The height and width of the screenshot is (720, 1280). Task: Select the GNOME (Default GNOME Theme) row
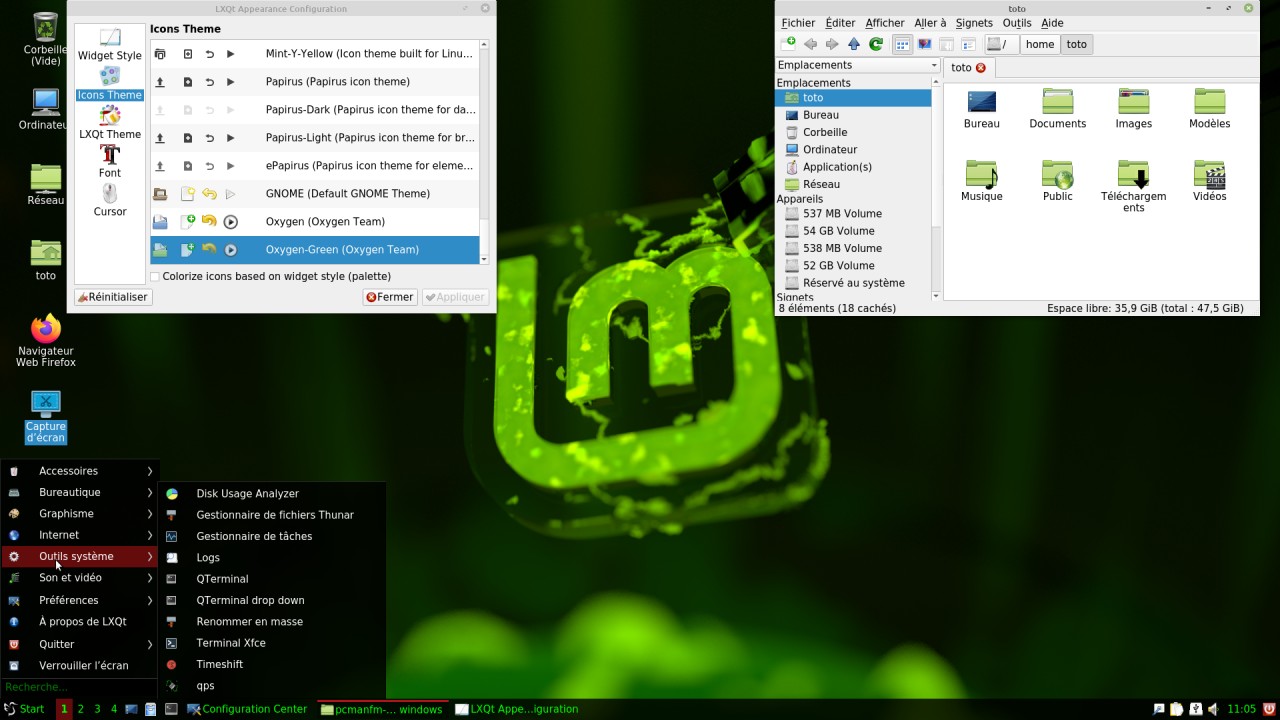315,194
